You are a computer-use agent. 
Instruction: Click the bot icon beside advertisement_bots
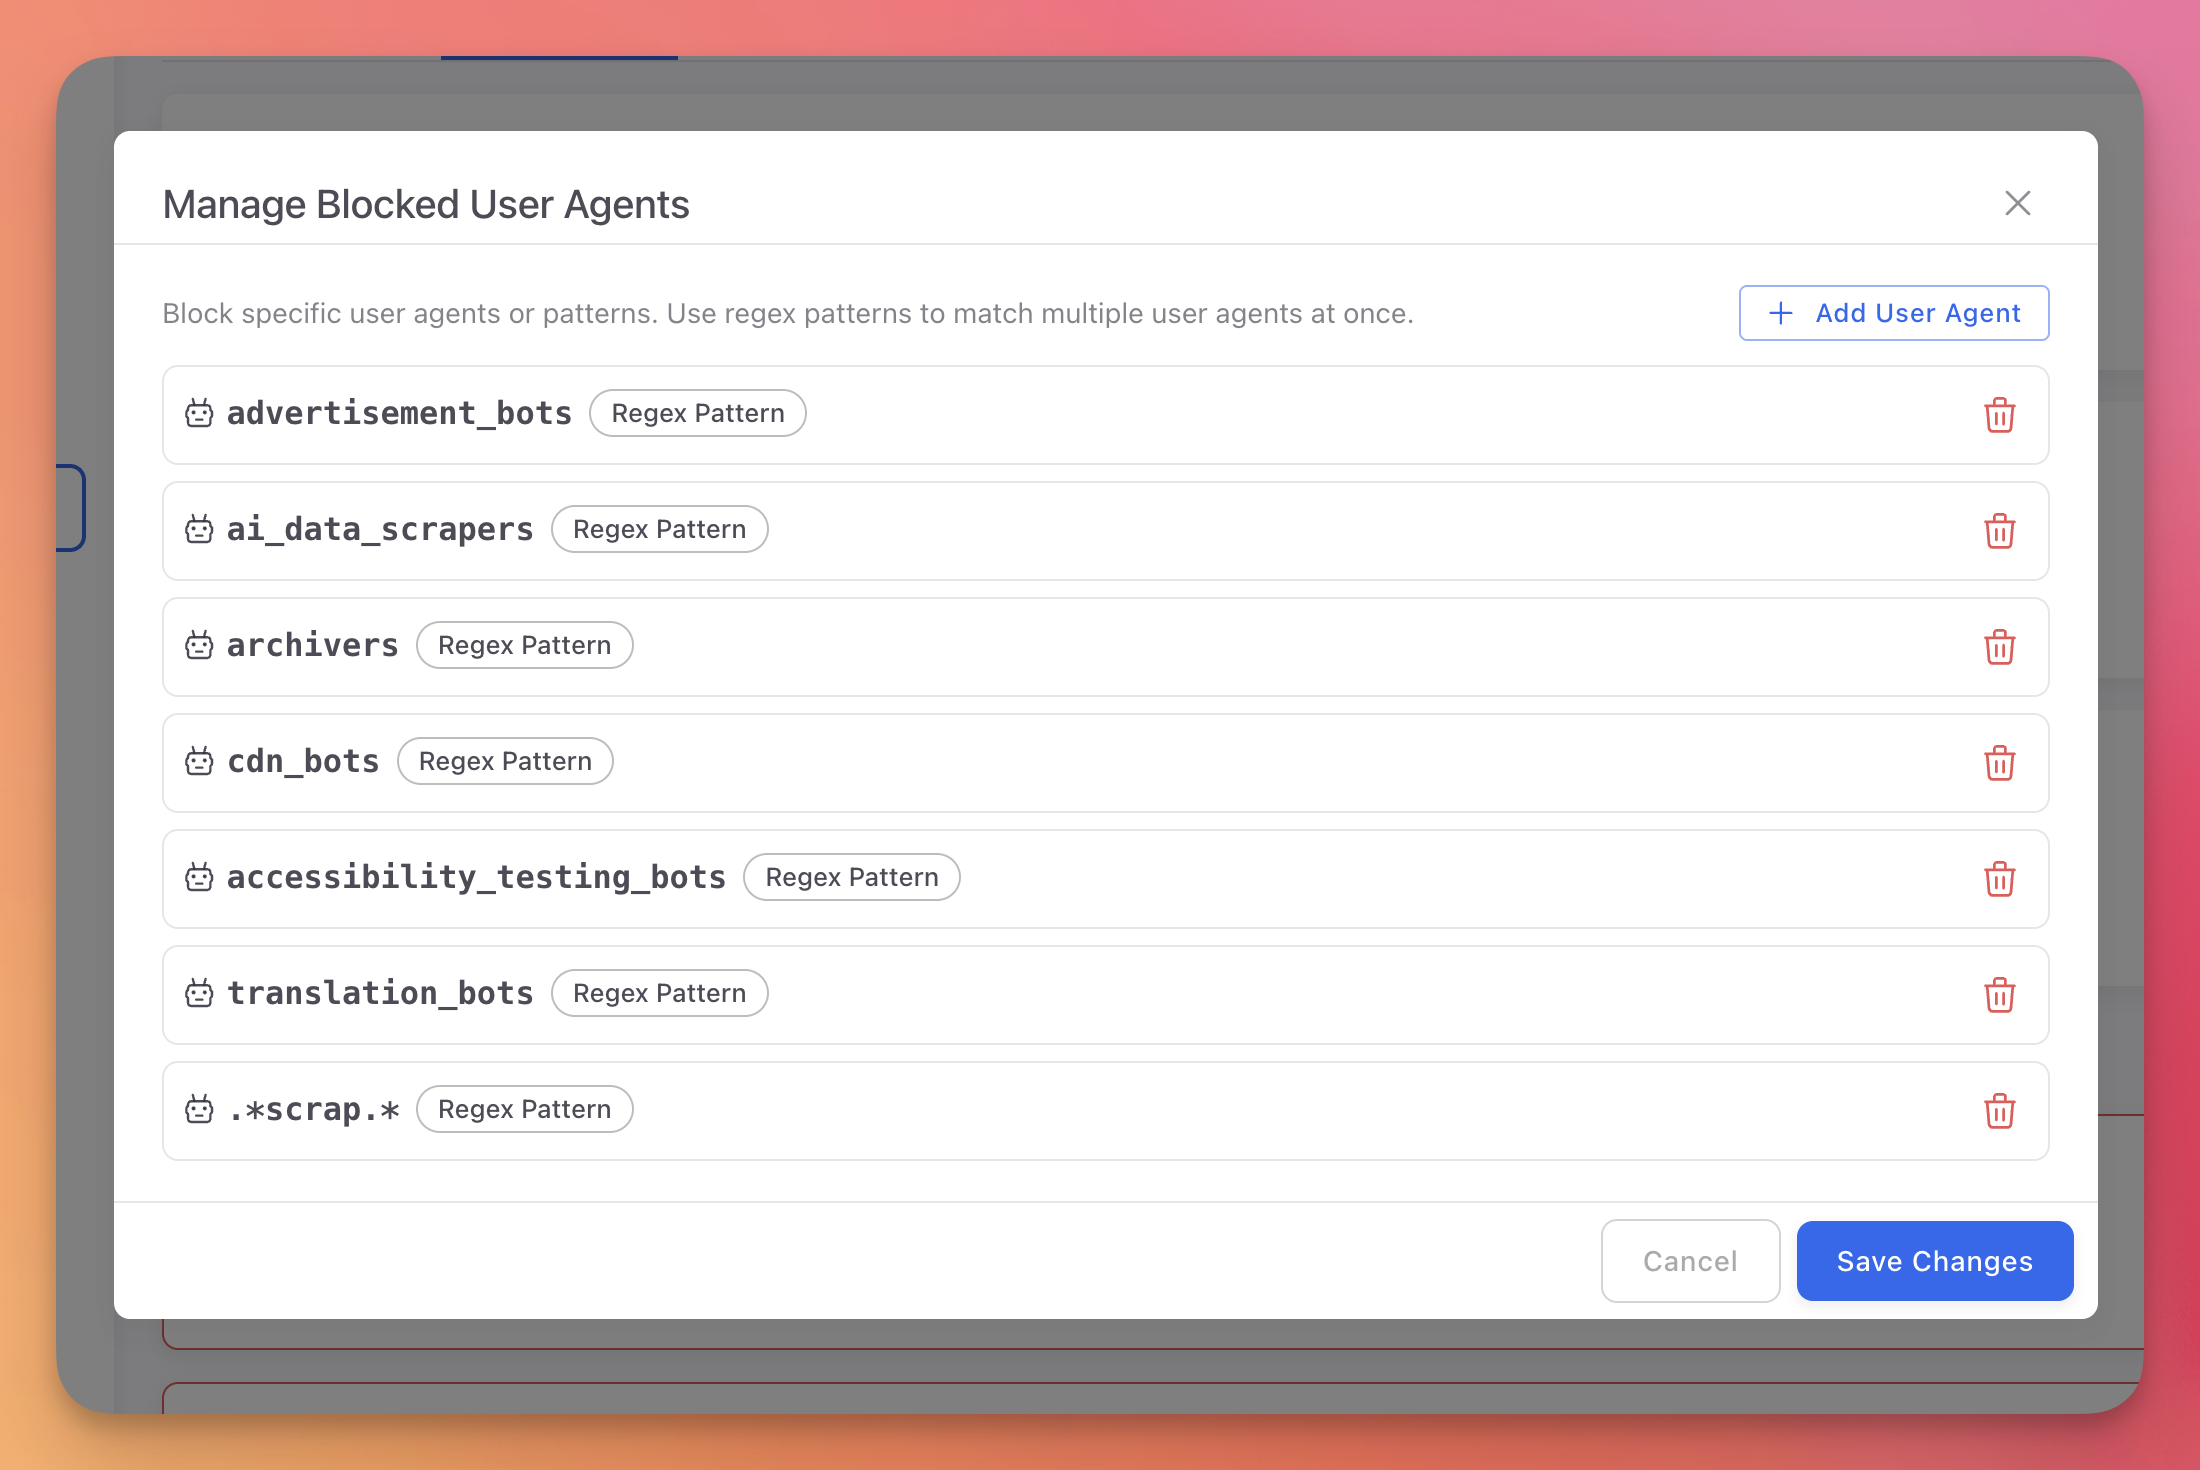tap(199, 413)
